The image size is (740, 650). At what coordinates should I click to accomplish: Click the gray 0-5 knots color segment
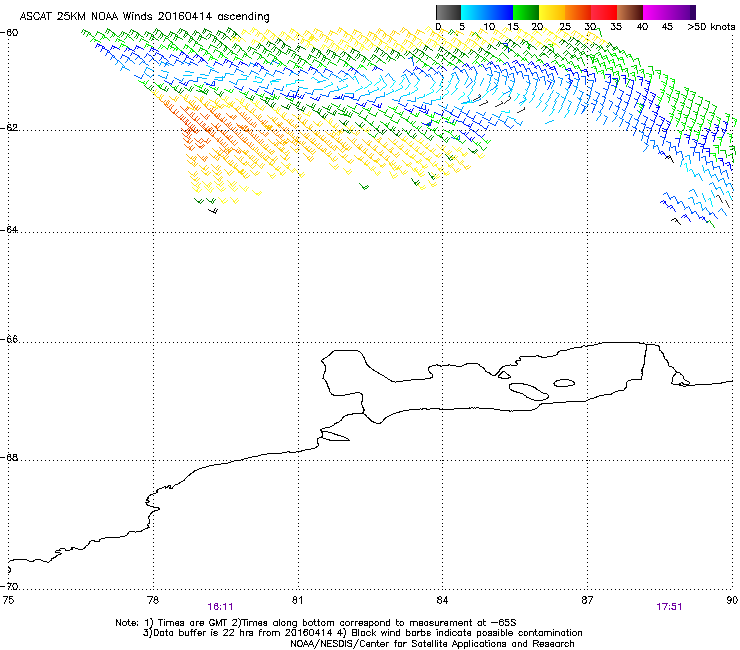tap(448, 12)
